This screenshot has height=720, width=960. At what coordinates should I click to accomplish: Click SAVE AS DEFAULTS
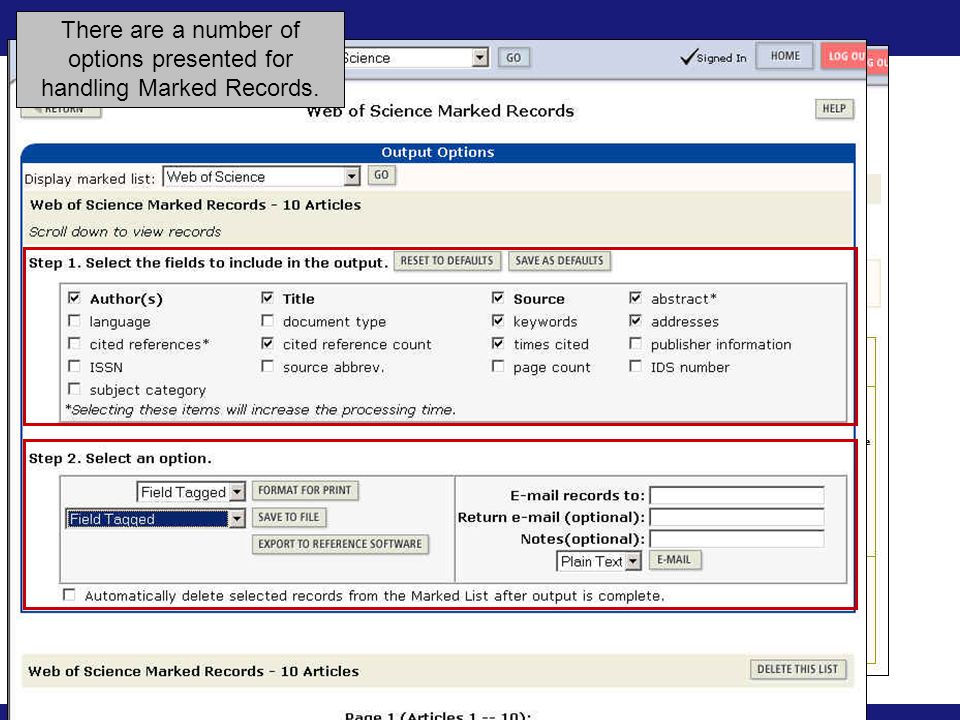[x=559, y=261]
